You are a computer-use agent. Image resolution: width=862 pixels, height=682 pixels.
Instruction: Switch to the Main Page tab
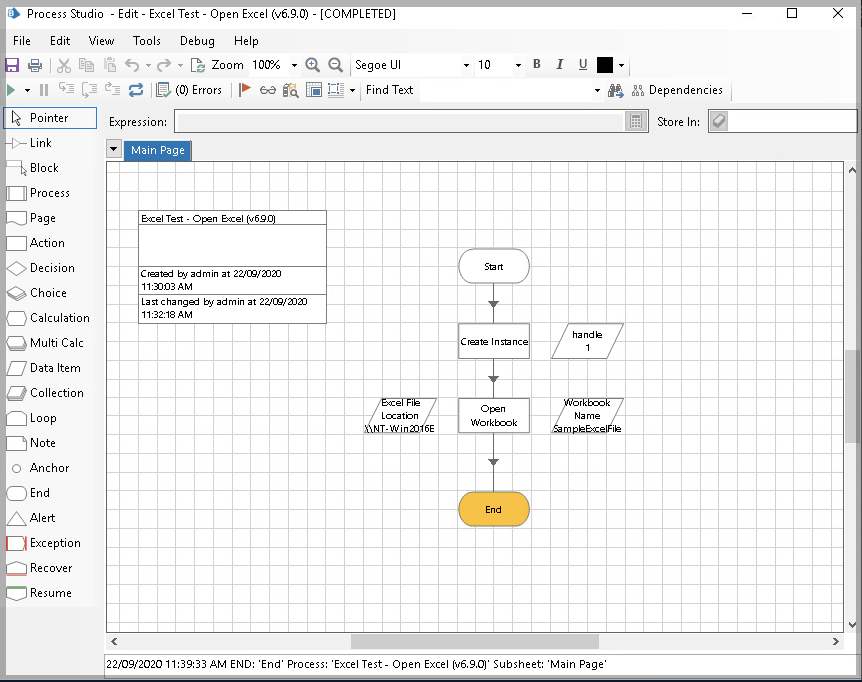(x=158, y=150)
